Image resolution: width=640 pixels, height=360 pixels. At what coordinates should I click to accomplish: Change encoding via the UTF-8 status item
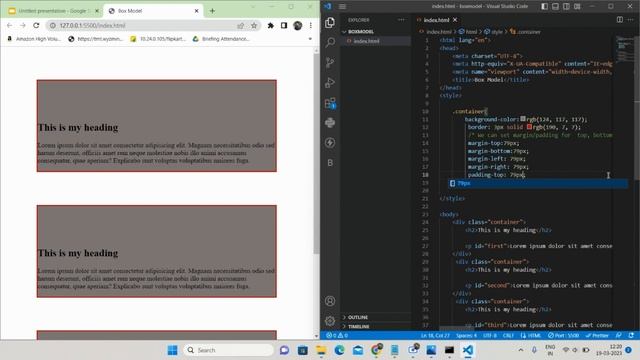pyautogui.click(x=490, y=336)
